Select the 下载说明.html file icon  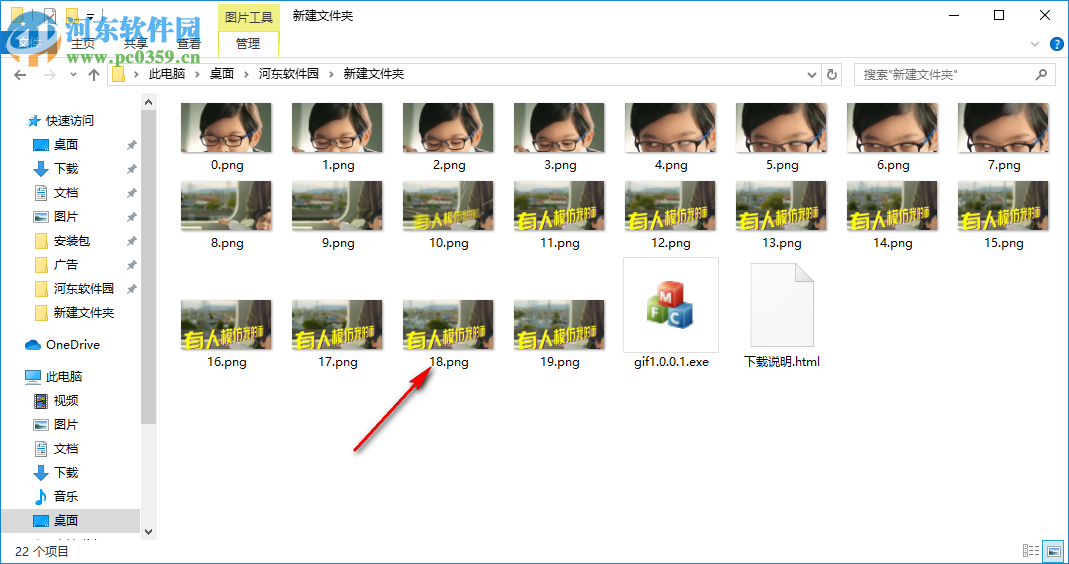pyautogui.click(x=782, y=305)
